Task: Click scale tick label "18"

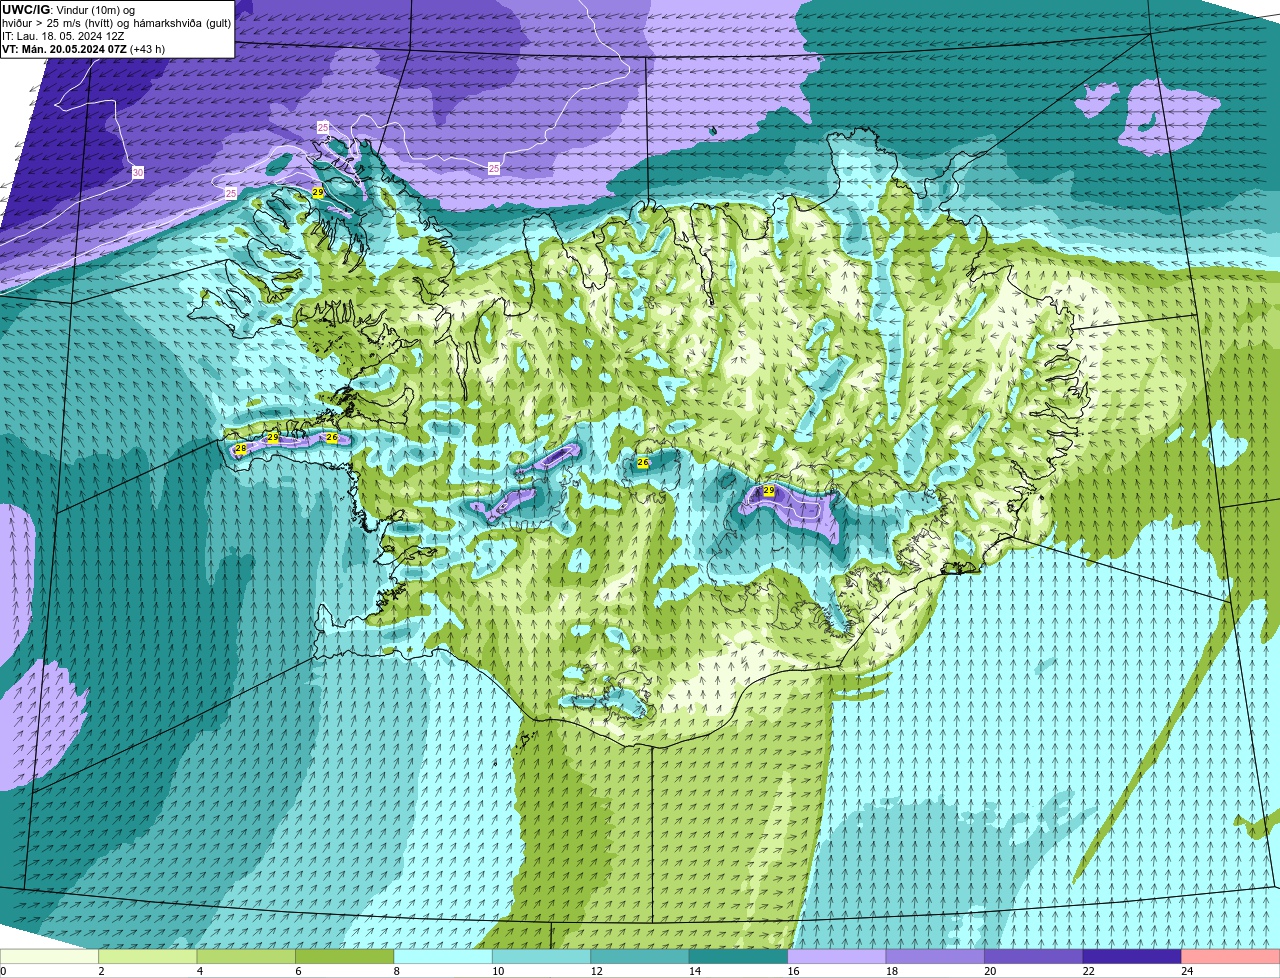Action: coord(891,971)
